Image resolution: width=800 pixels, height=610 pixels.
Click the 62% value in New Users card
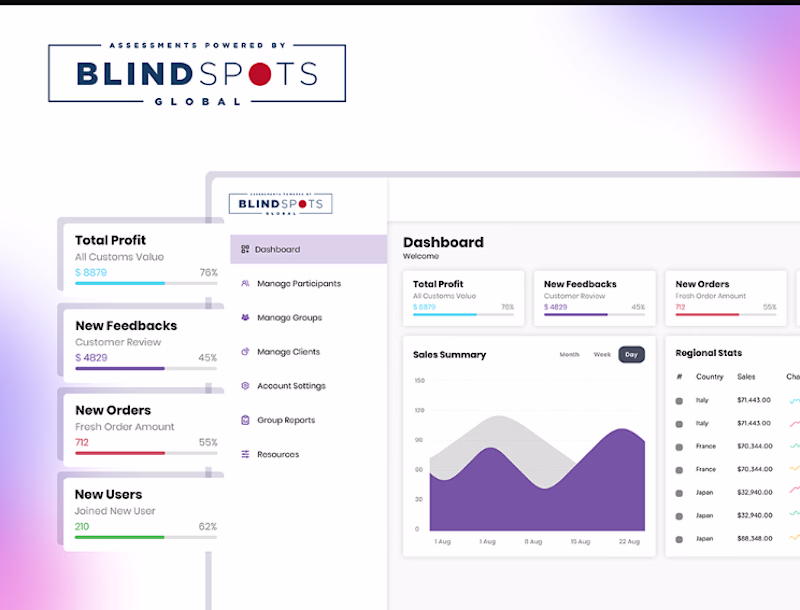pyautogui.click(x=208, y=527)
